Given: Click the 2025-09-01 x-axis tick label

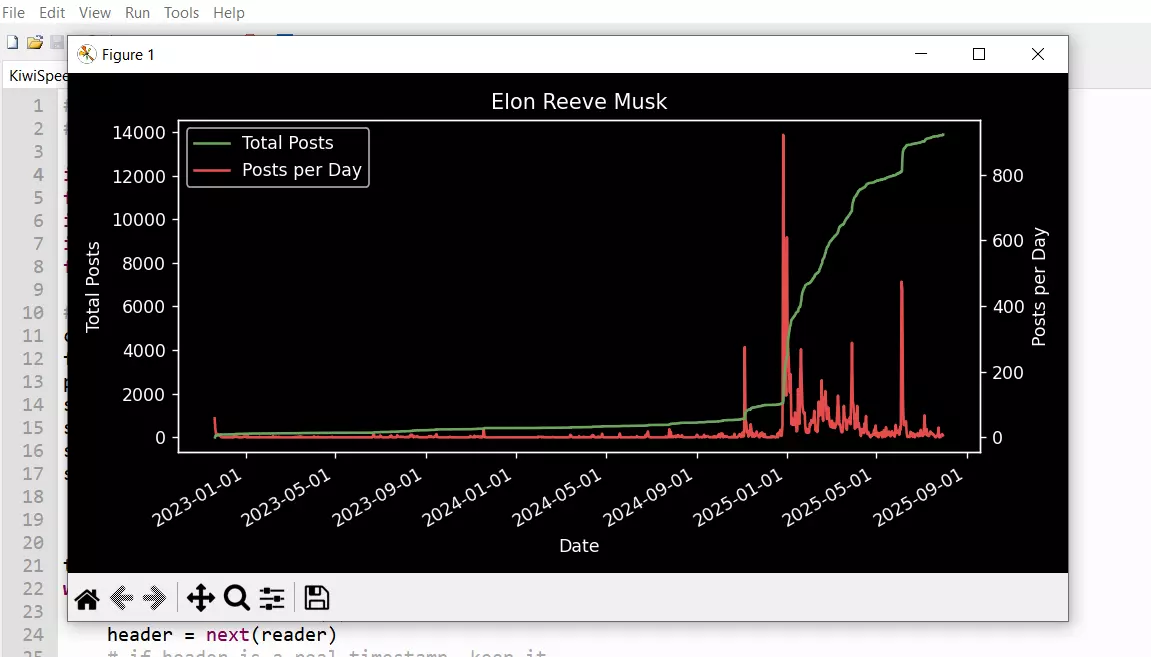Looking at the screenshot, I should click(918, 498).
